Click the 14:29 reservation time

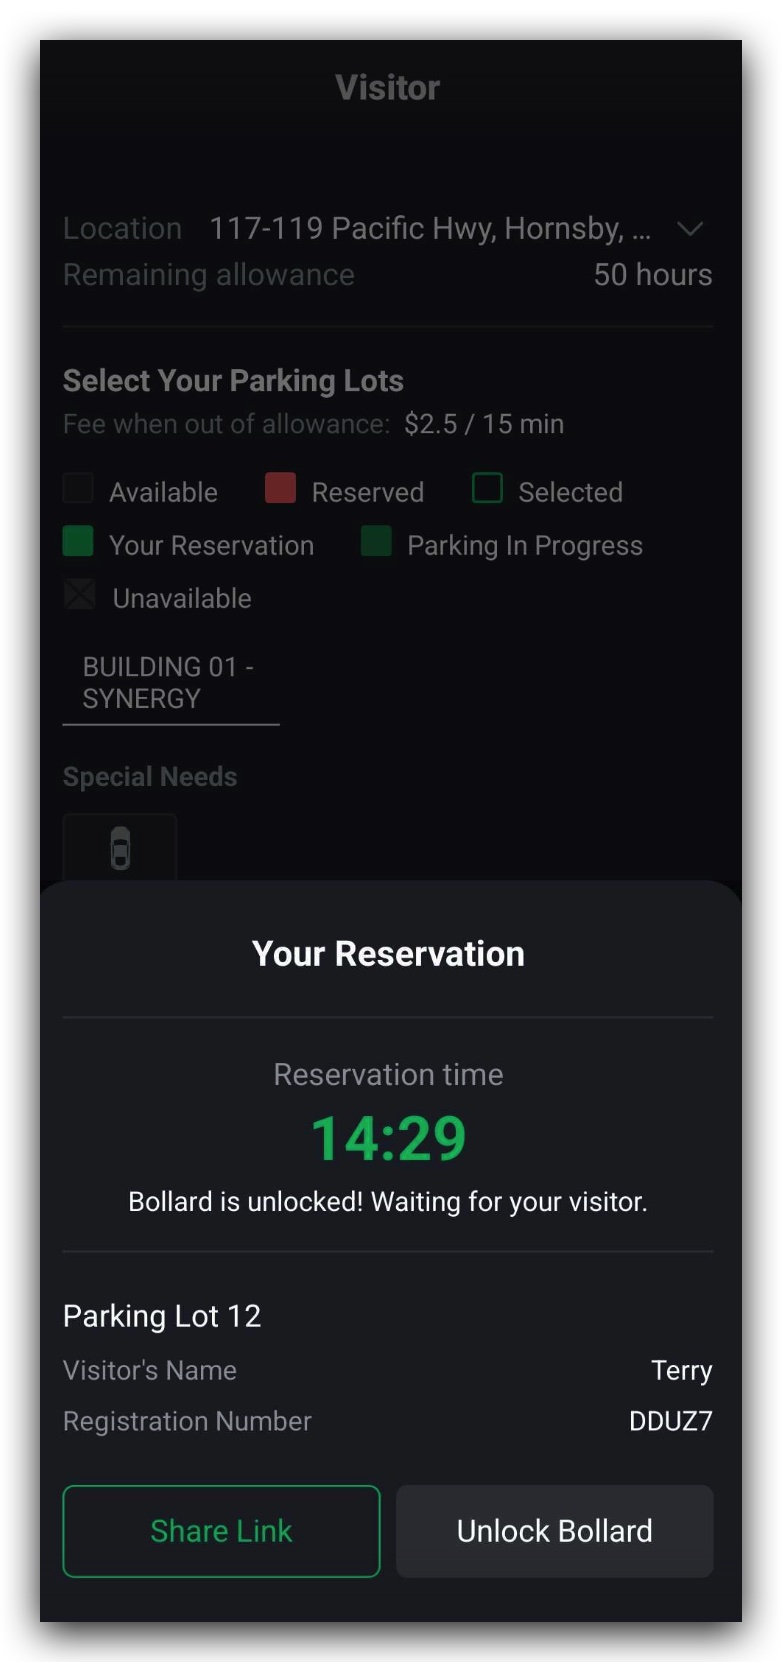[388, 1138]
